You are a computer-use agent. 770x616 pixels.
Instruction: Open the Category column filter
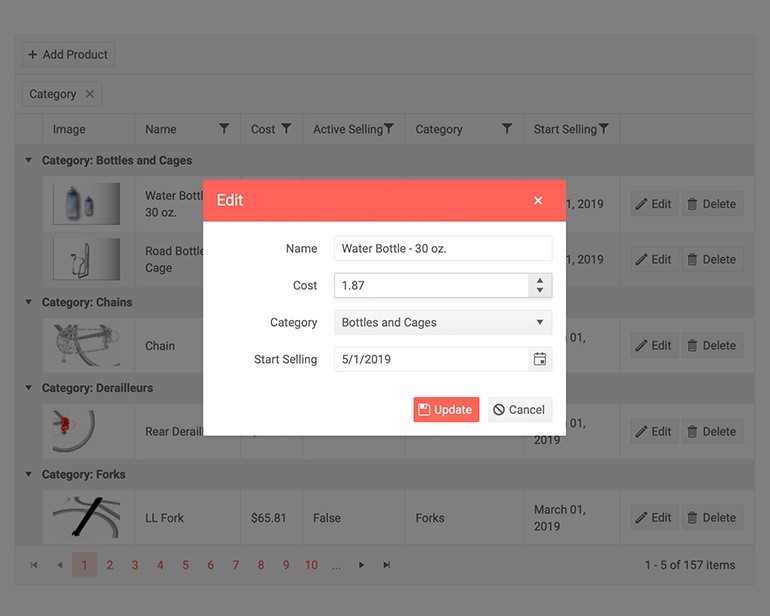coord(507,129)
